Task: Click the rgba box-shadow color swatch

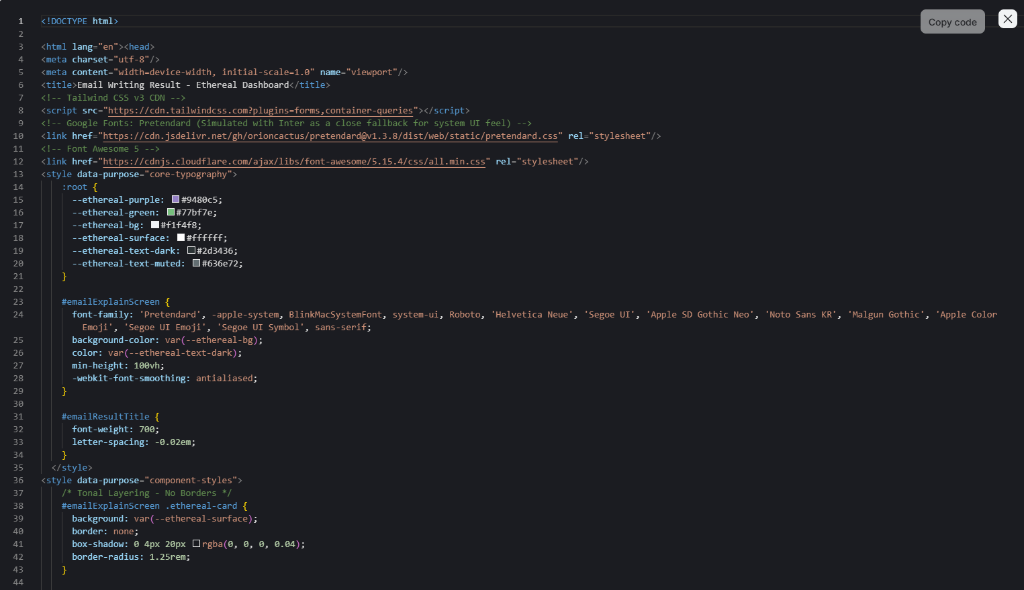Action: click(x=196, y=544)
